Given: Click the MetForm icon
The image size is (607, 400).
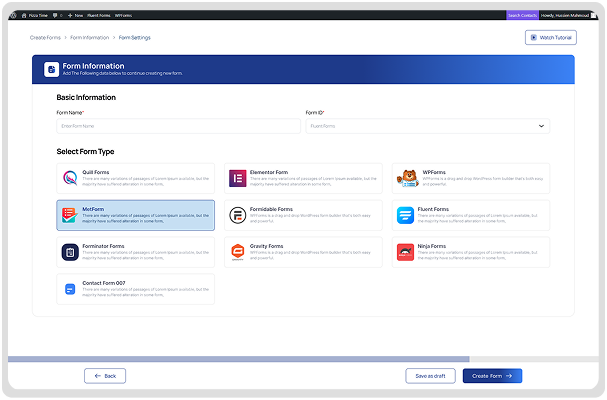Looking at the screenshot, I should [x=70, y=215].
